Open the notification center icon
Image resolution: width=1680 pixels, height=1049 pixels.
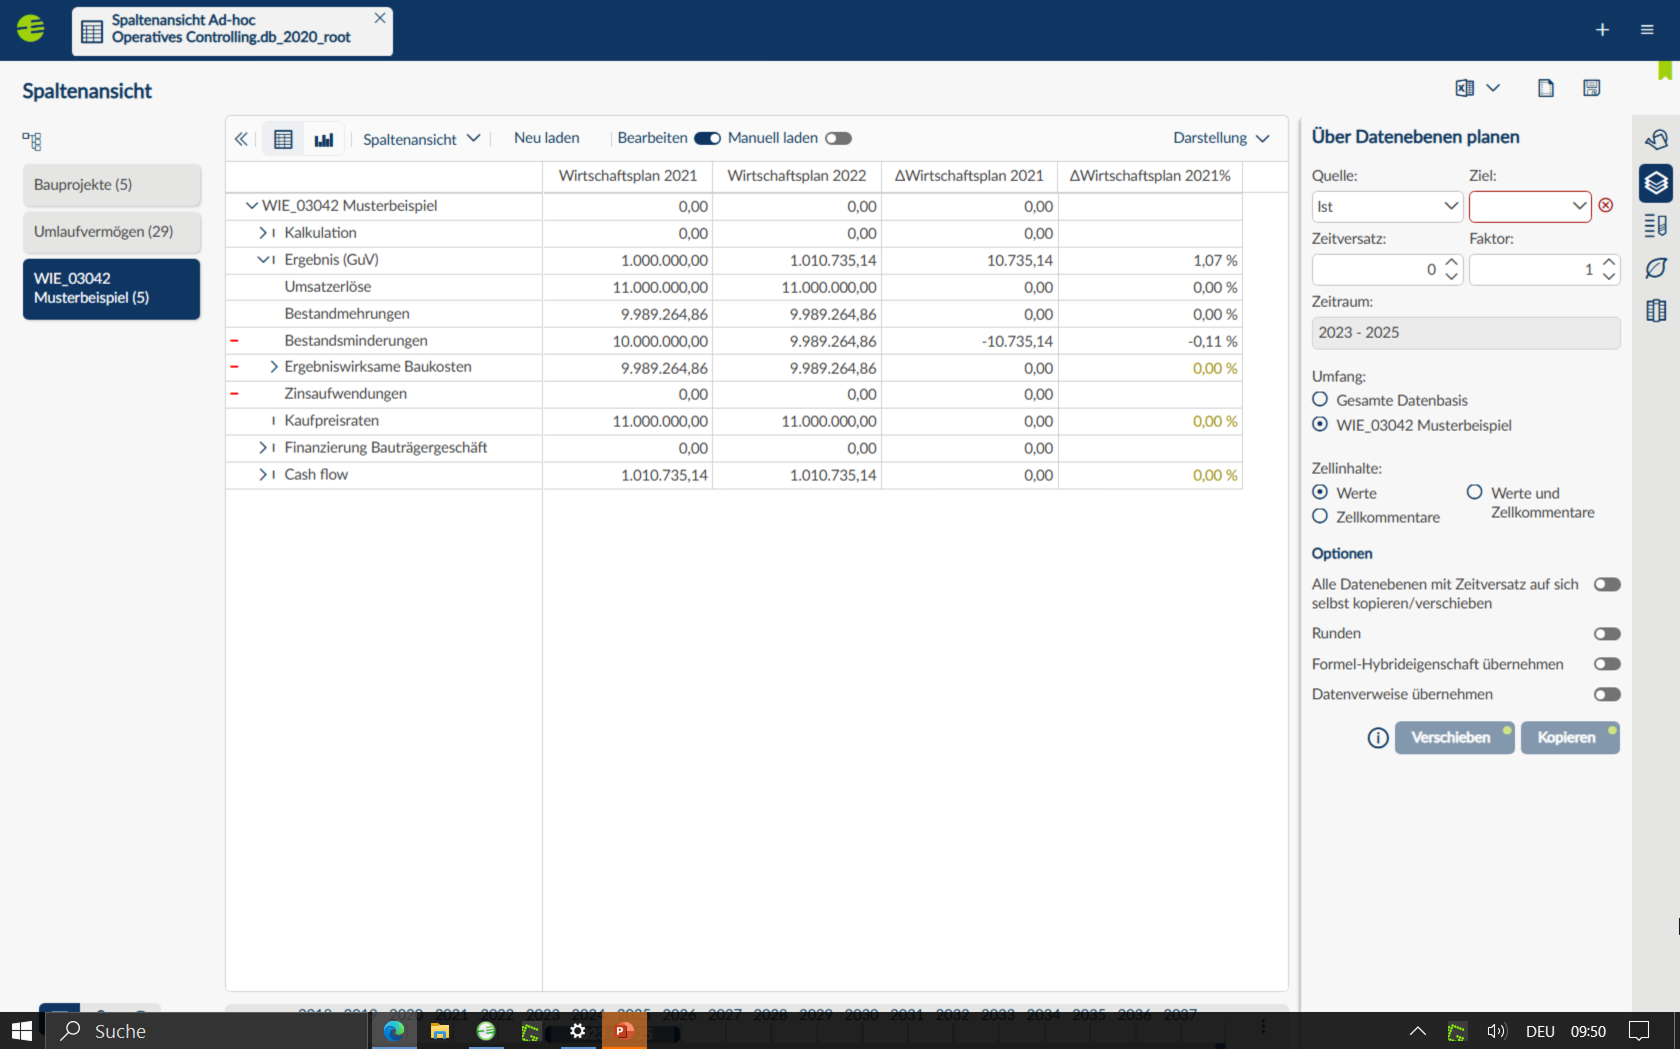1639,1031
